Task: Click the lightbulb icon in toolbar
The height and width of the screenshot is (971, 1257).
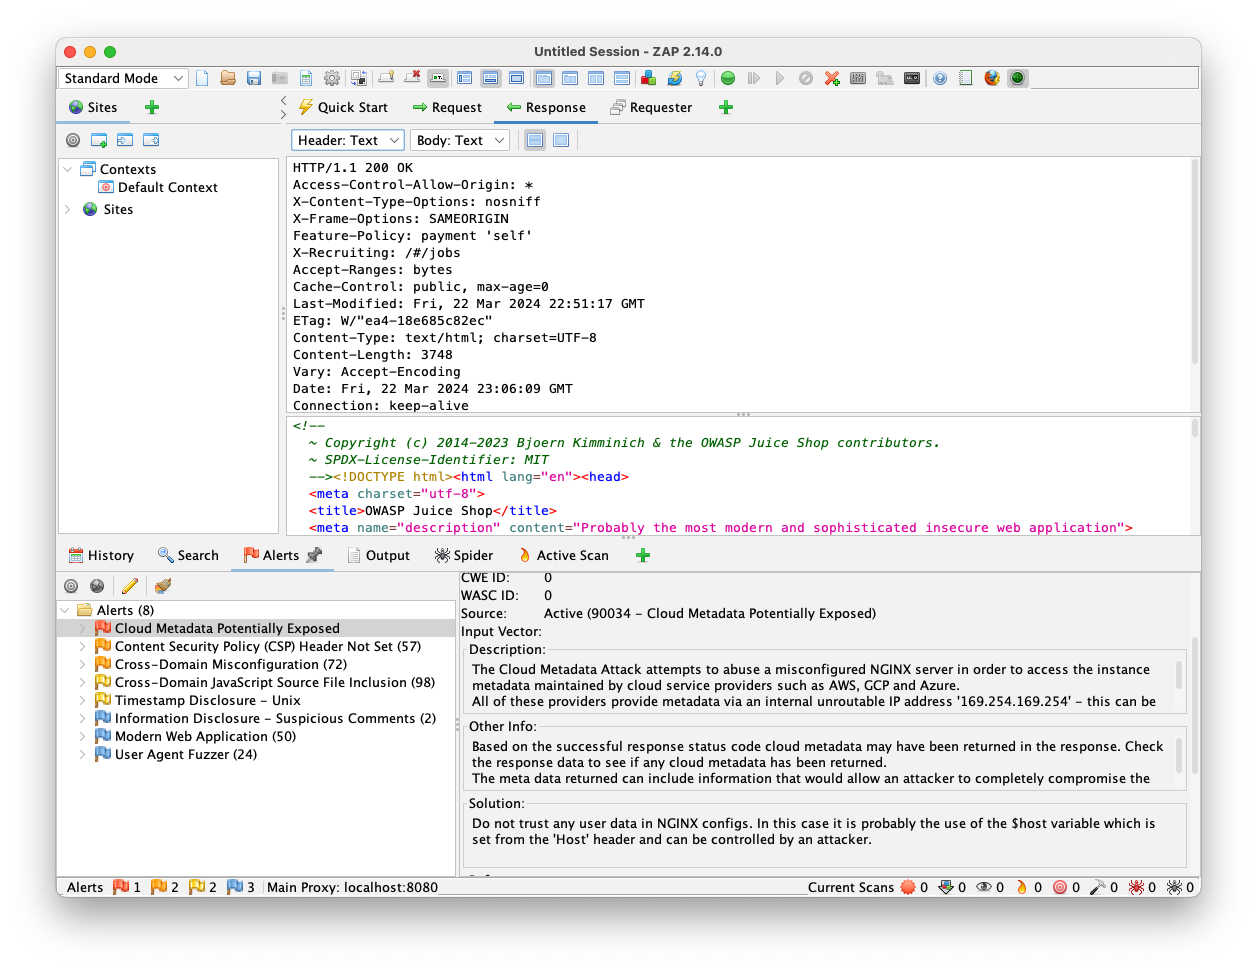Action: (x=701, y=78)
